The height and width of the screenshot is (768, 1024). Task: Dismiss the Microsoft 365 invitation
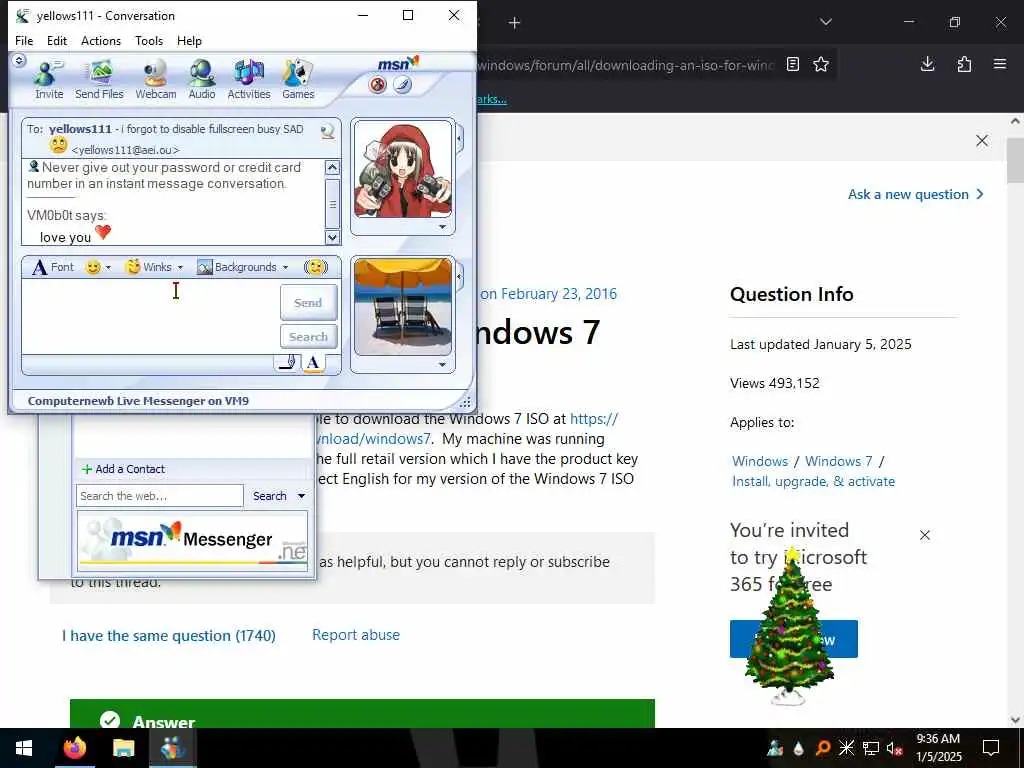pos(925,535)
